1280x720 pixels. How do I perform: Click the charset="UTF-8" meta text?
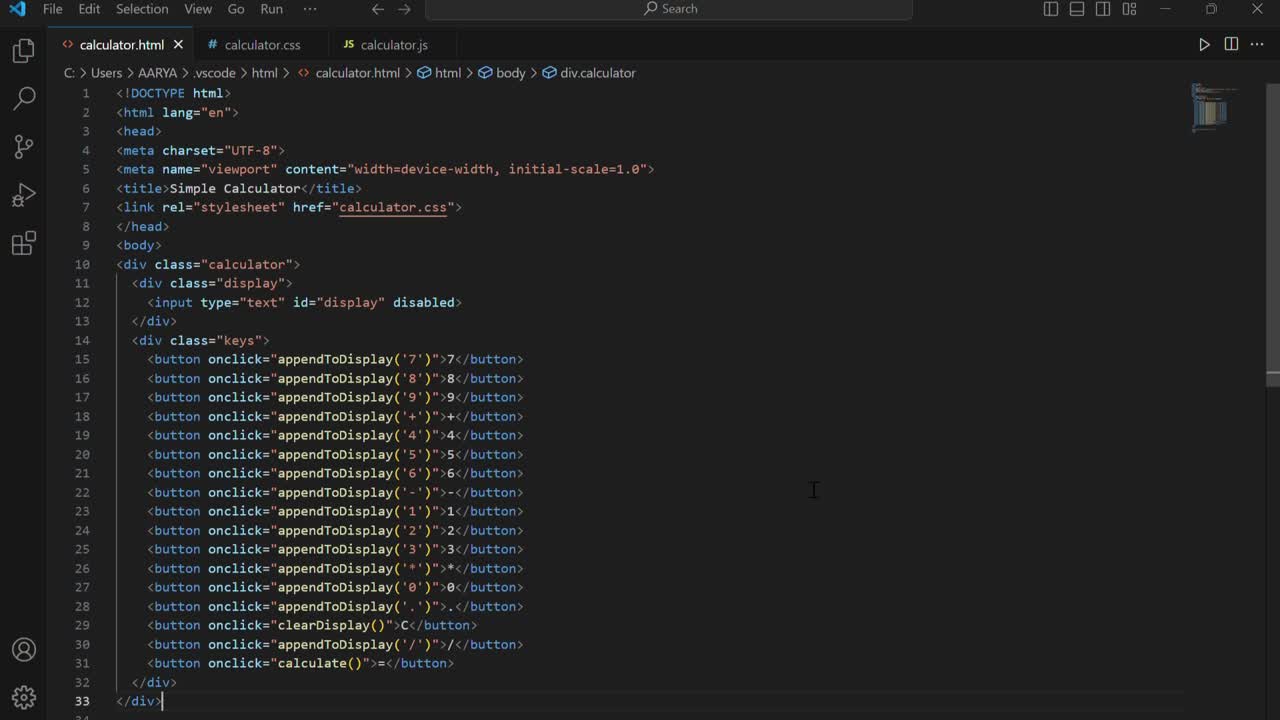[220, 150]
